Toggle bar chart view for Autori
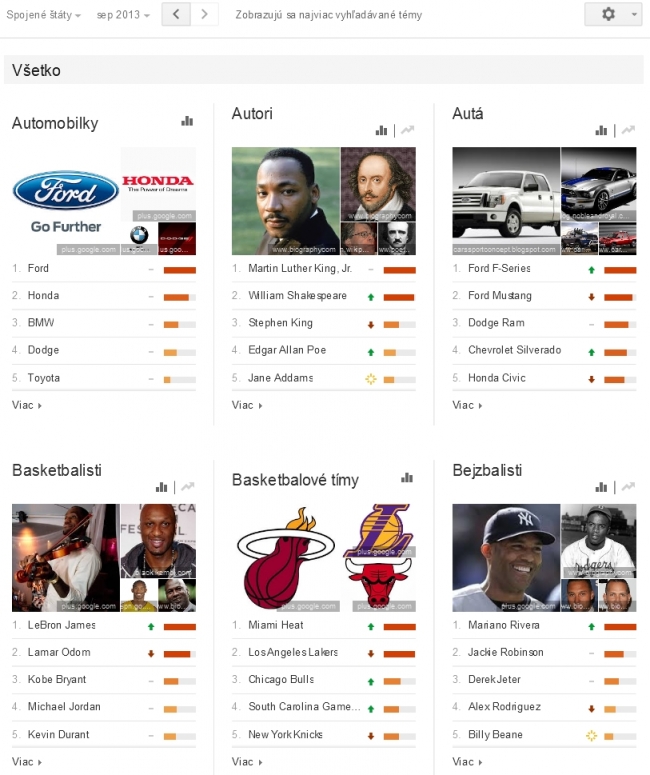The width and height of the screenshot is (650, 775). coord(381,130)
